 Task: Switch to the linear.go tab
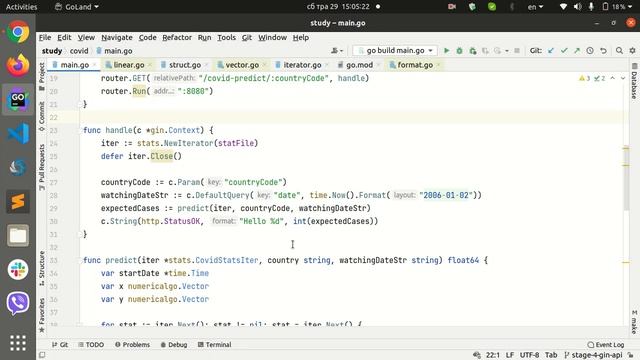[129, 65]
